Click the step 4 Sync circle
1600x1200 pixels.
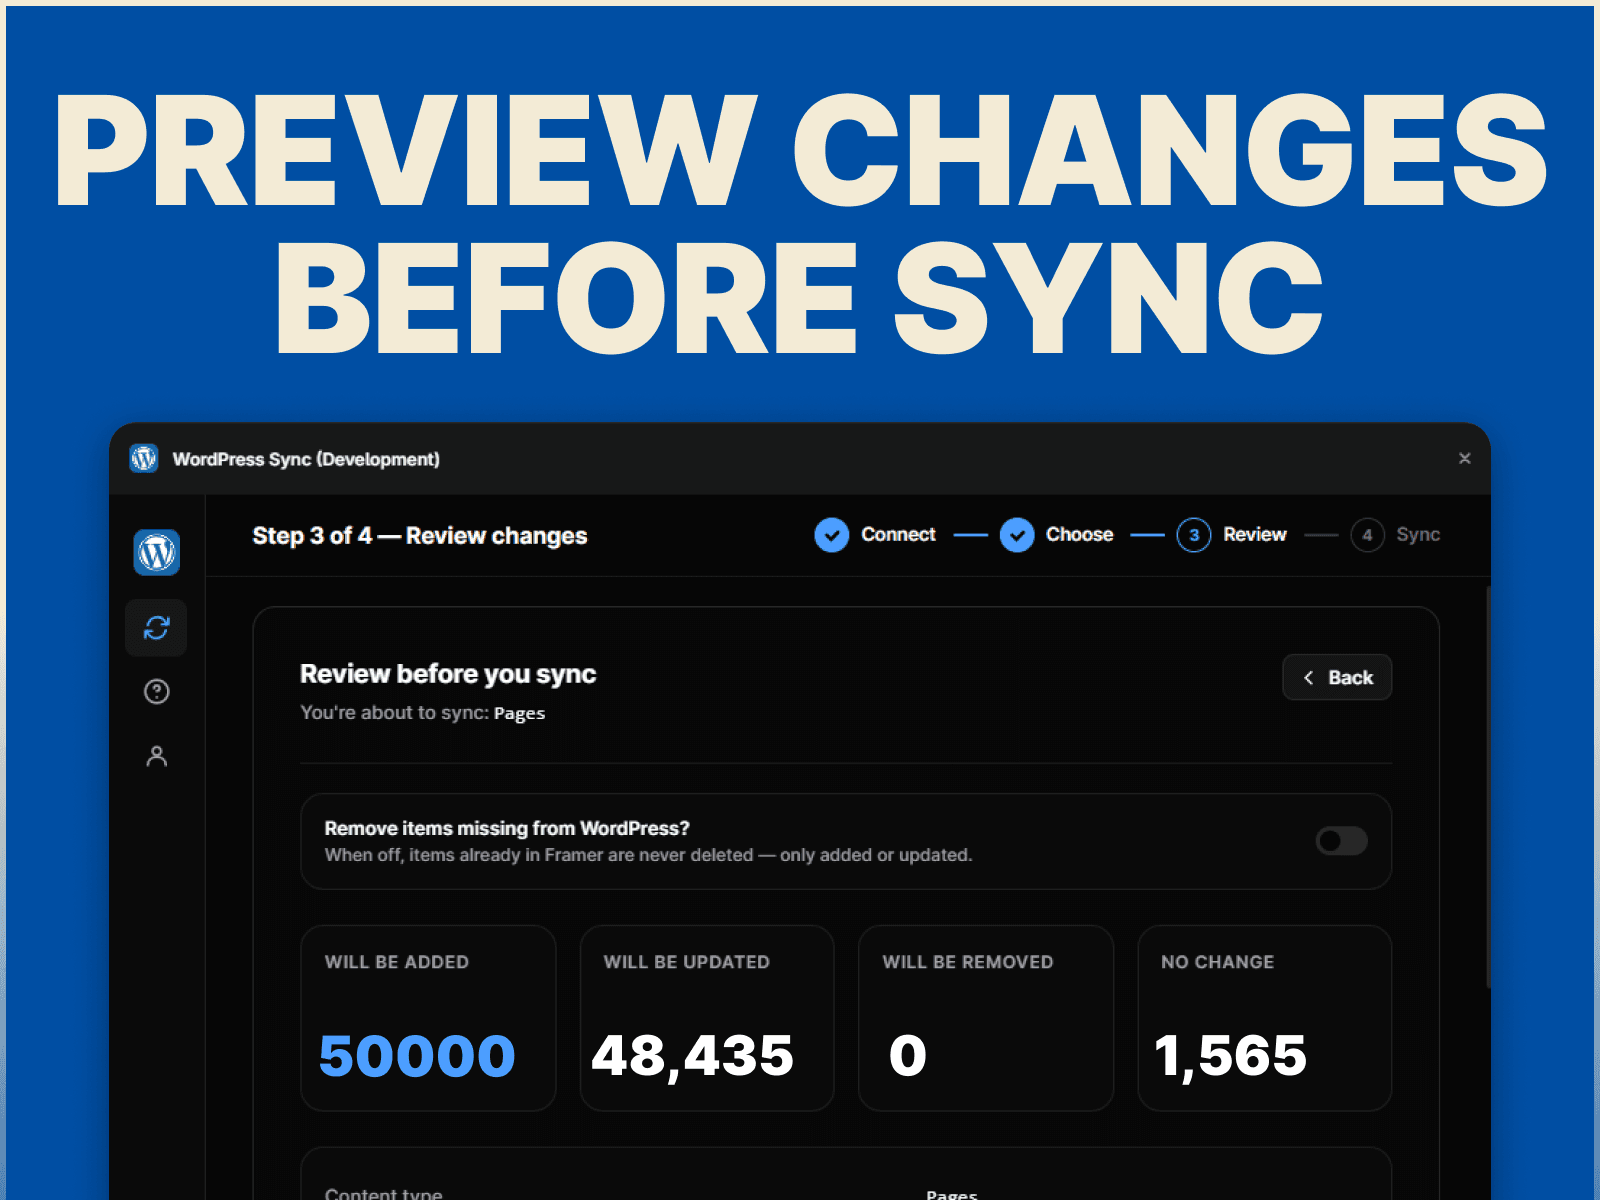click(x=1367, y=535)
